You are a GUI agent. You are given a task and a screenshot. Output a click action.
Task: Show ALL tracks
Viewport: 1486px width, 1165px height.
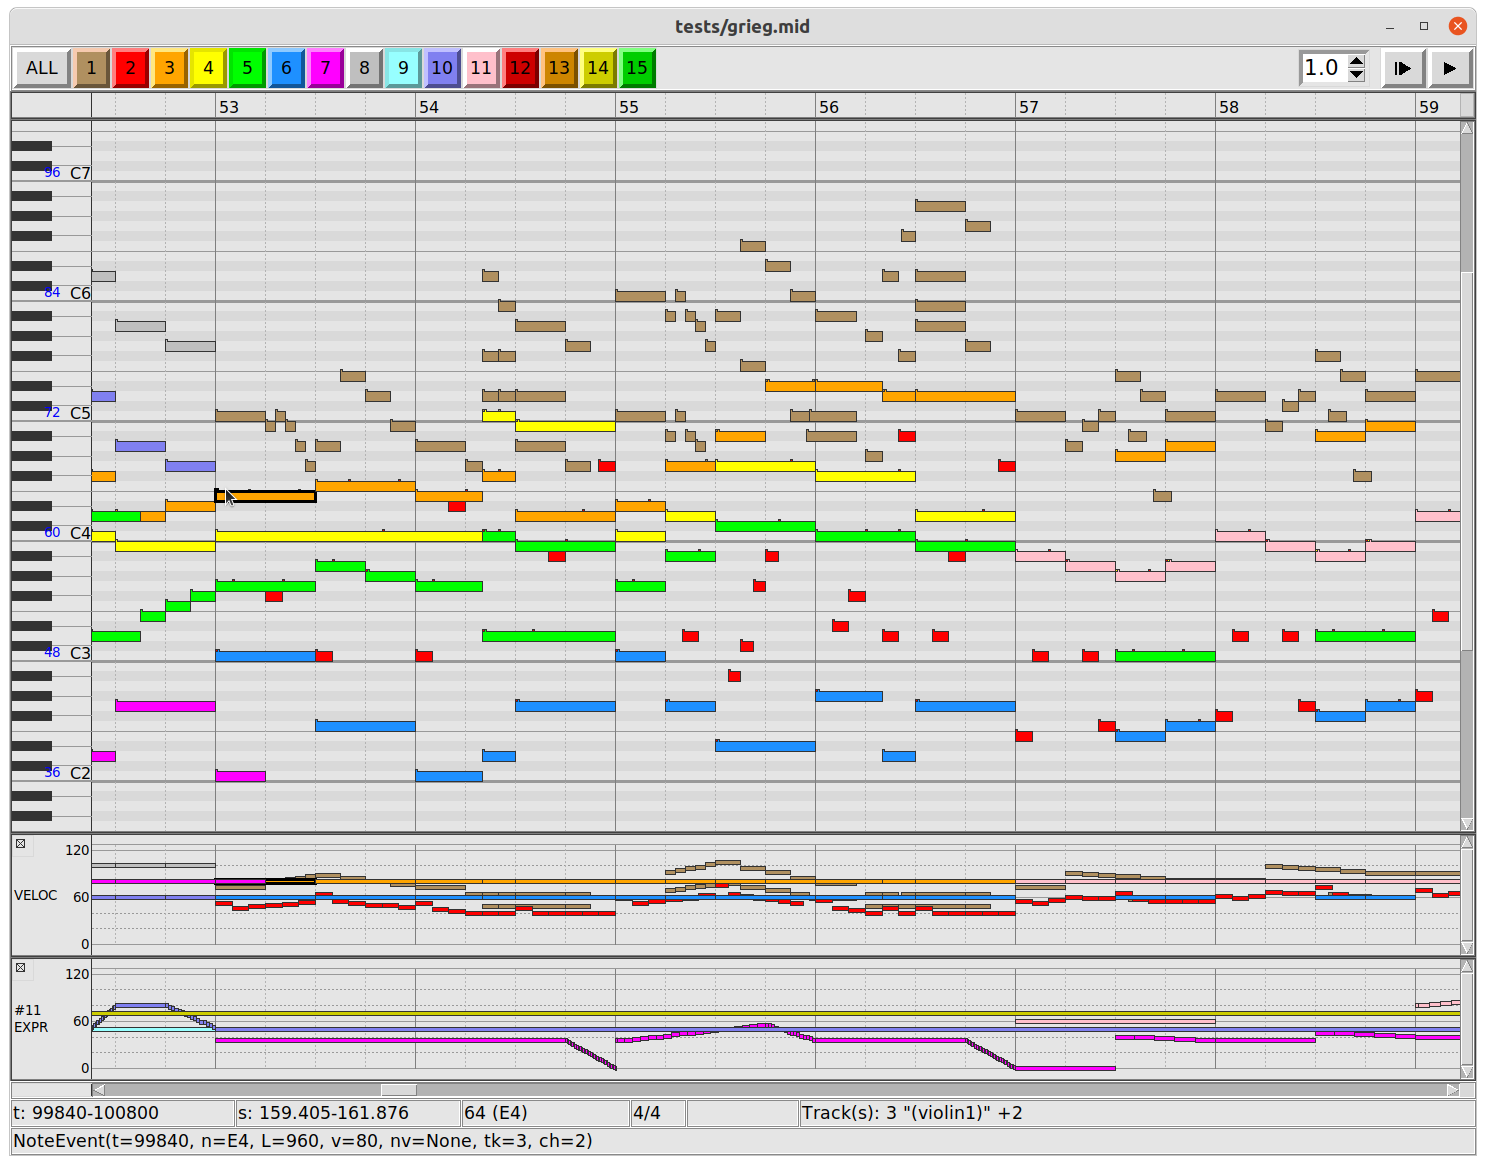click(x=41, y=68)
